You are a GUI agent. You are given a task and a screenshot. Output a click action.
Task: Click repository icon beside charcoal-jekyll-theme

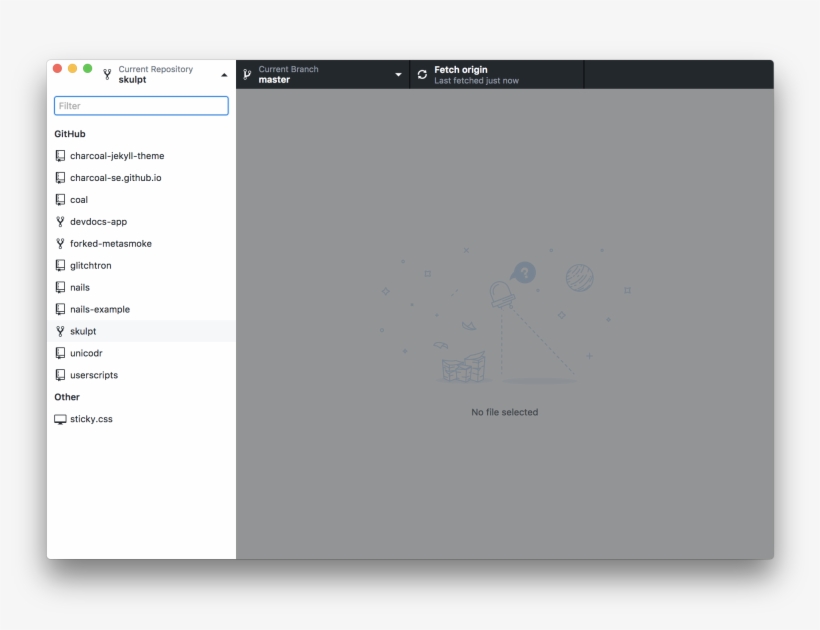tap(60, 156)
